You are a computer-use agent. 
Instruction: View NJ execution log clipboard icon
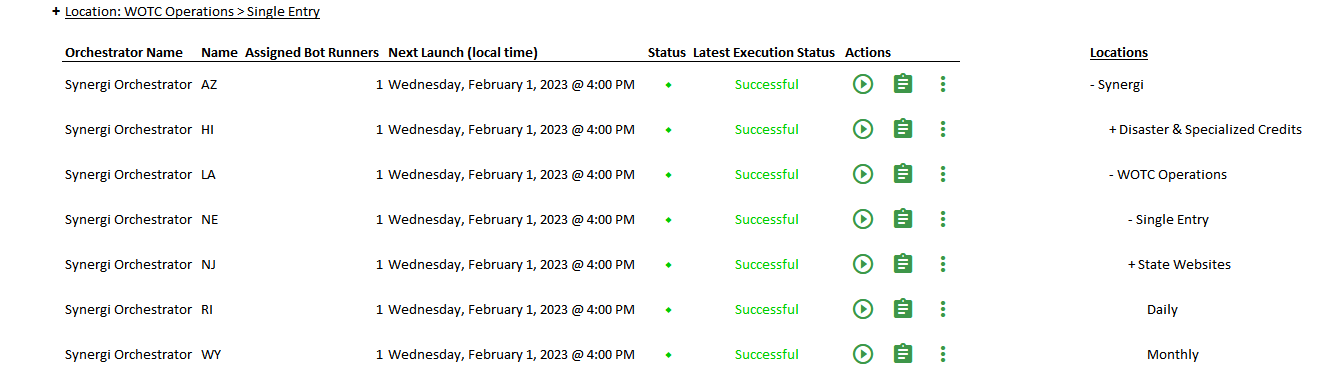[x=903, y=264]
